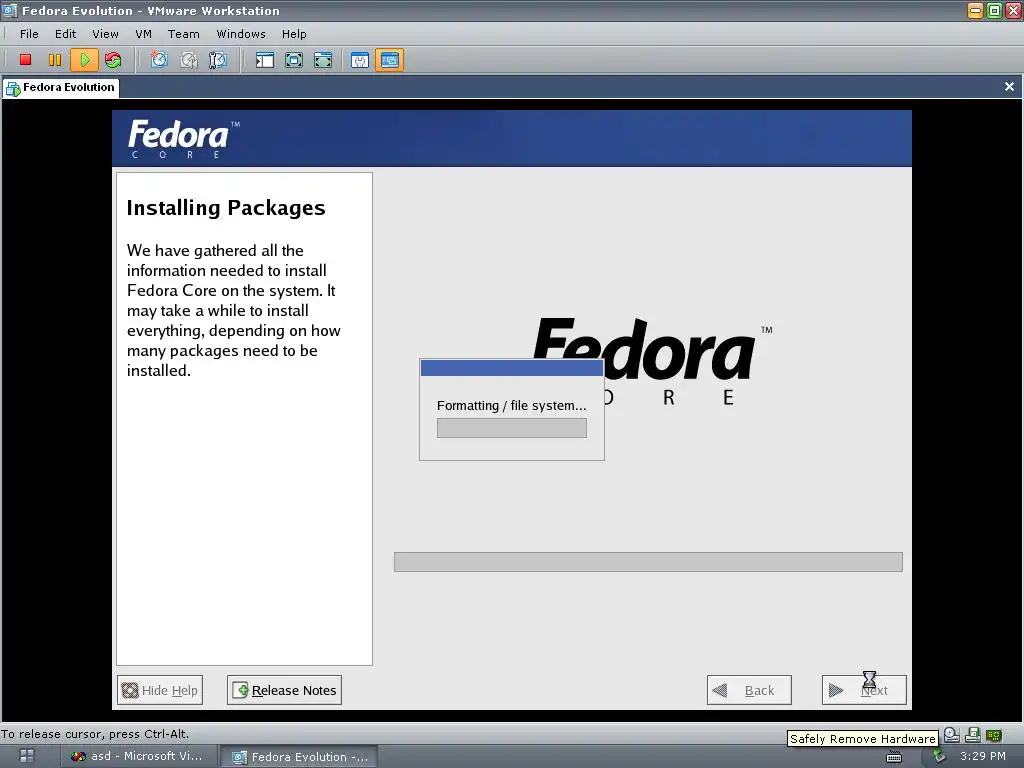
Task: Click the Revert to Snapshot icon
Action: [x=189, y=60]
